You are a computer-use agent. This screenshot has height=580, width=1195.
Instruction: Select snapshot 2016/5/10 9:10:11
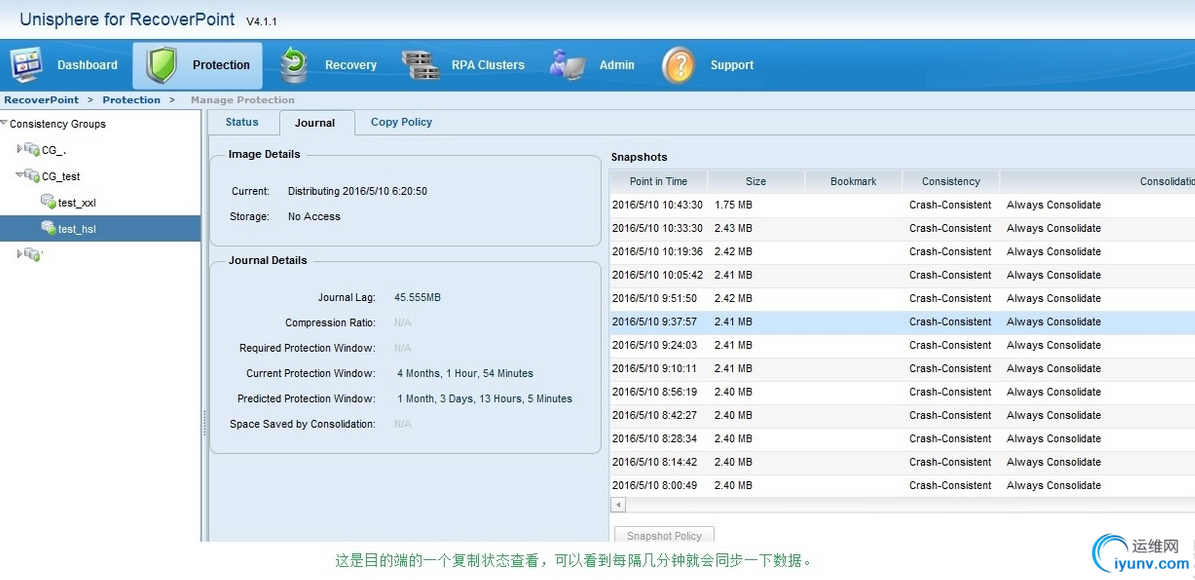coord(902,368)
